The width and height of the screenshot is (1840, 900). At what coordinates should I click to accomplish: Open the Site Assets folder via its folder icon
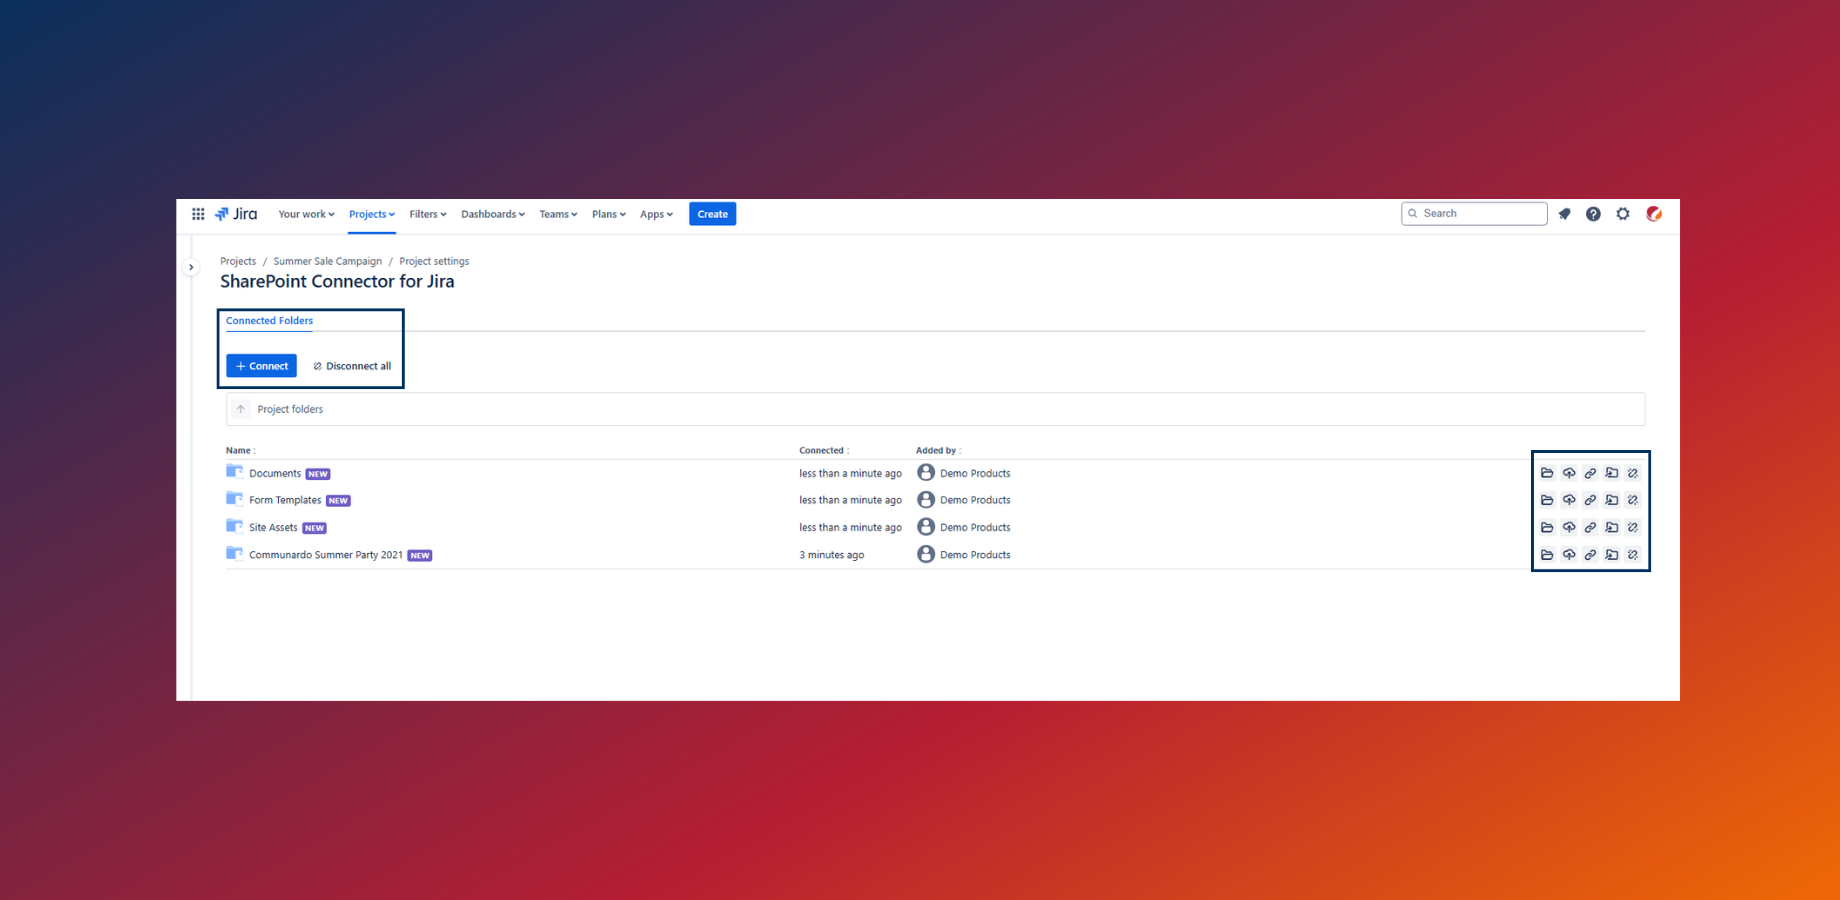click(1547, 527)
